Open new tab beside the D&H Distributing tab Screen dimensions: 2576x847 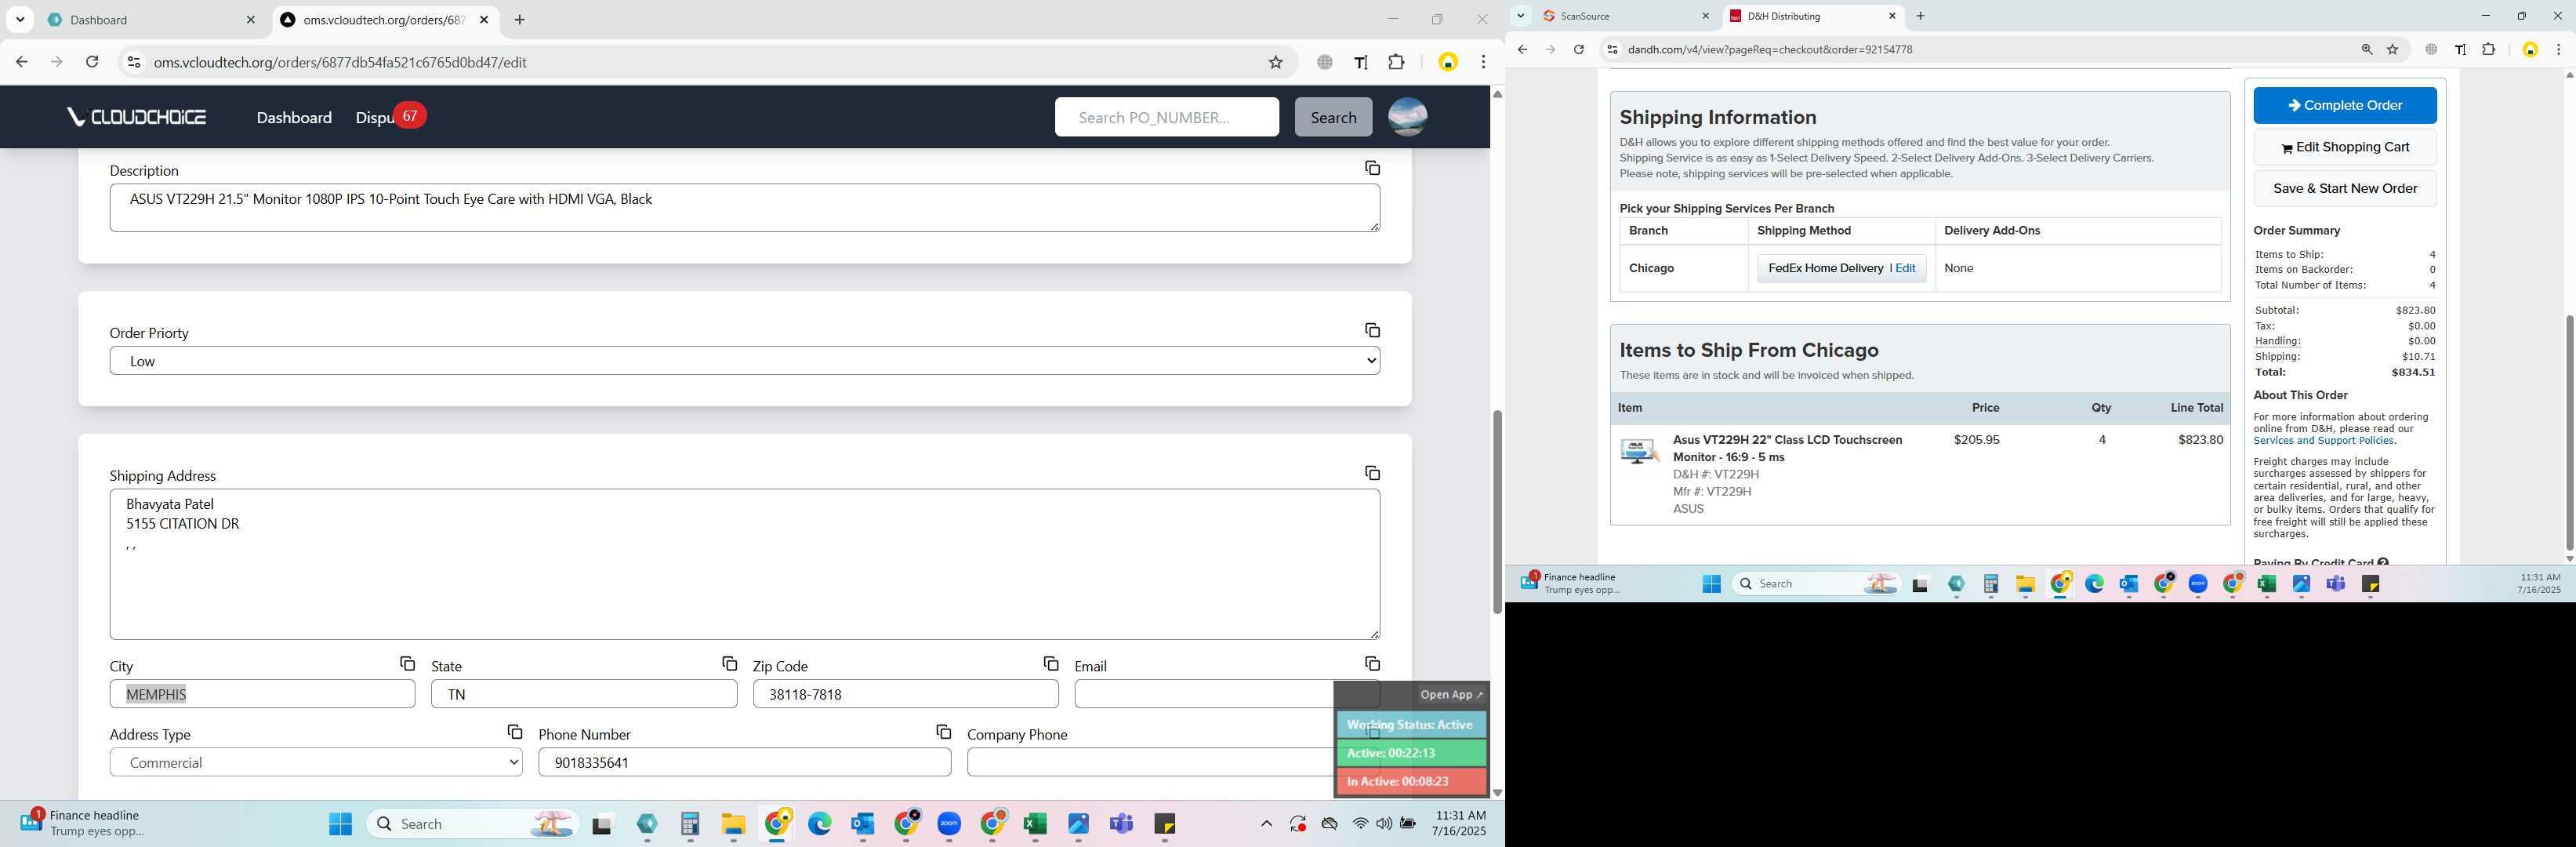1920,16
